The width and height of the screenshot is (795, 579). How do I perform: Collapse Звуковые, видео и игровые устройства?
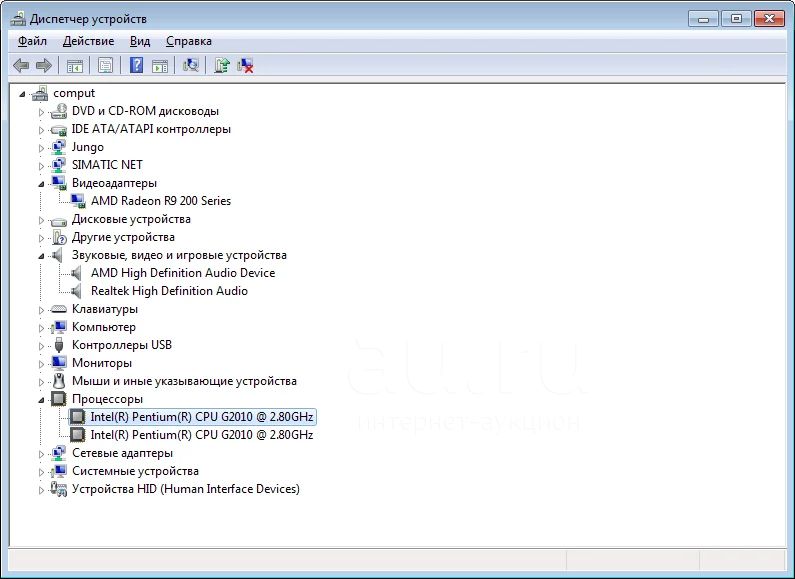point(42,257)
